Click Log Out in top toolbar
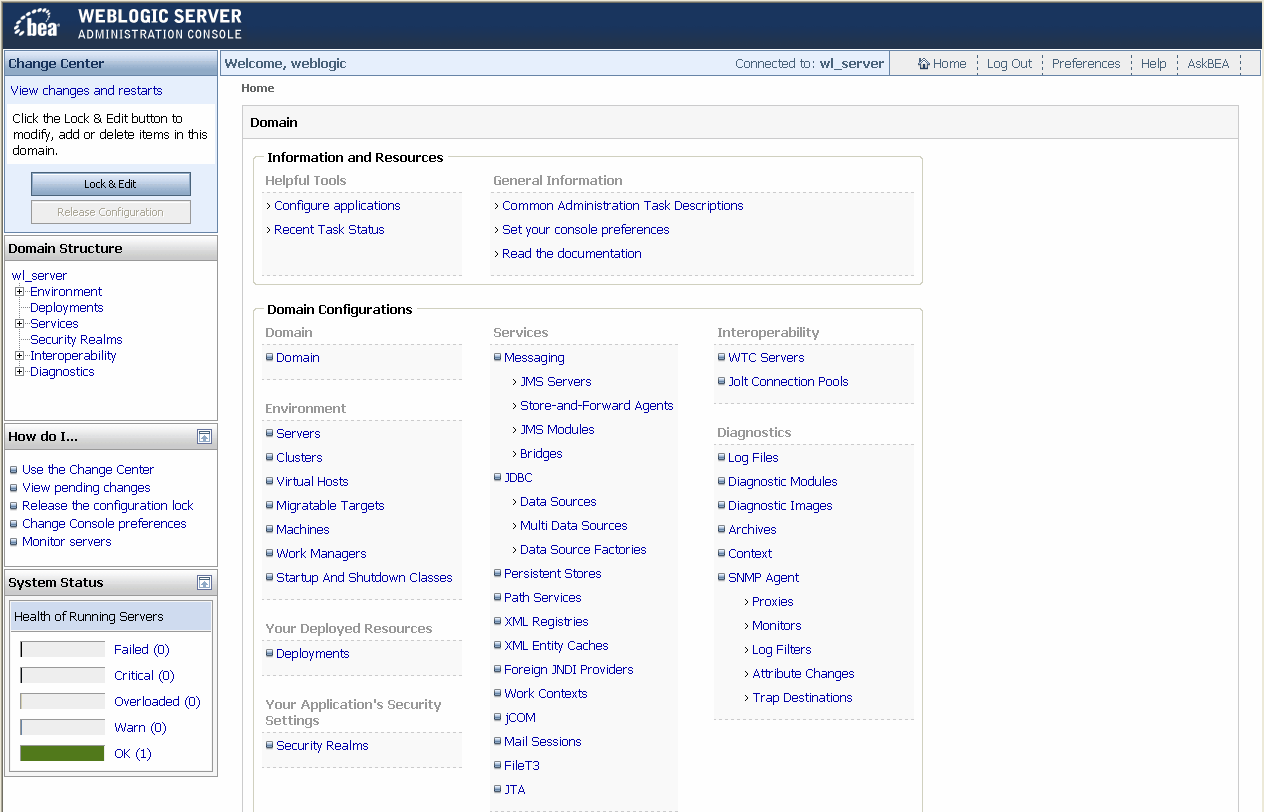The width and height of the screenshot is (1264, 812). (1009, 64)
